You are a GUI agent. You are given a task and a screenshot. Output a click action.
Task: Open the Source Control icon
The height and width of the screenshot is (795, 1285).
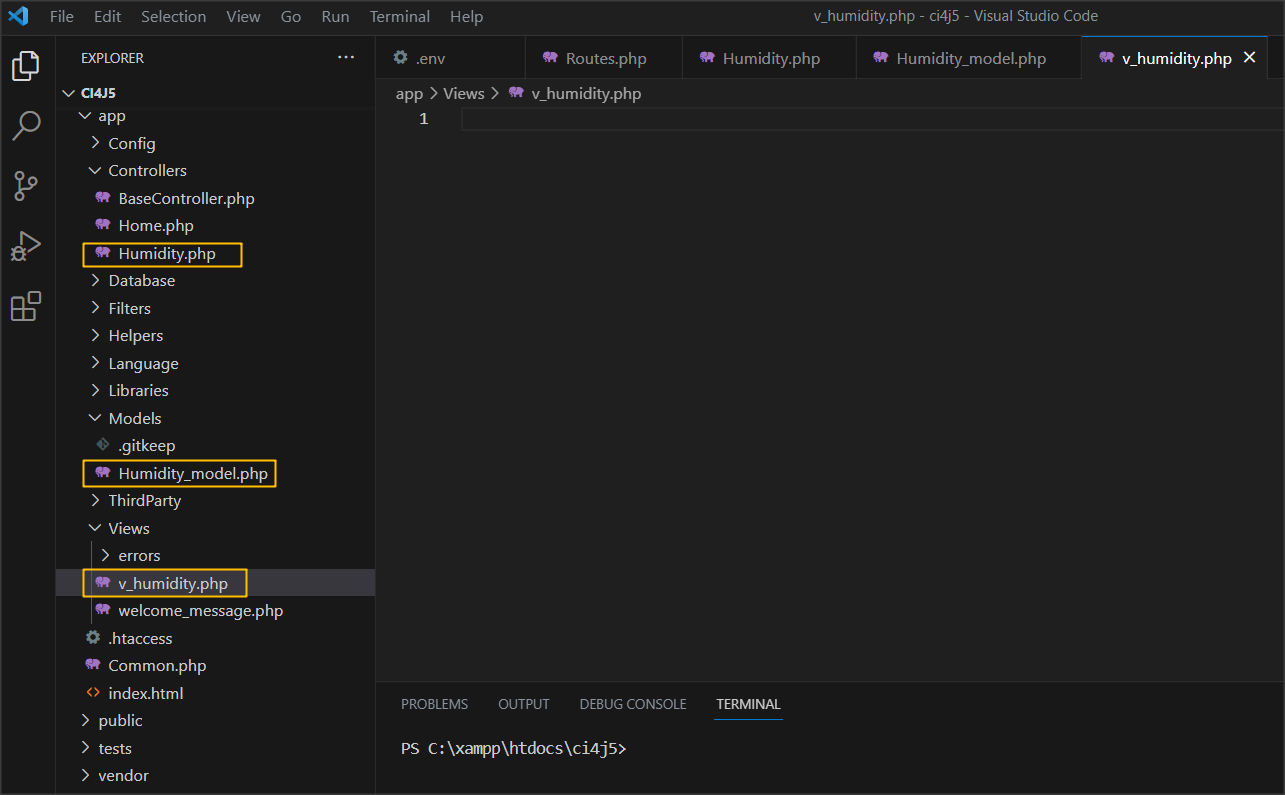pyautogui.click(x=26, y=186)
